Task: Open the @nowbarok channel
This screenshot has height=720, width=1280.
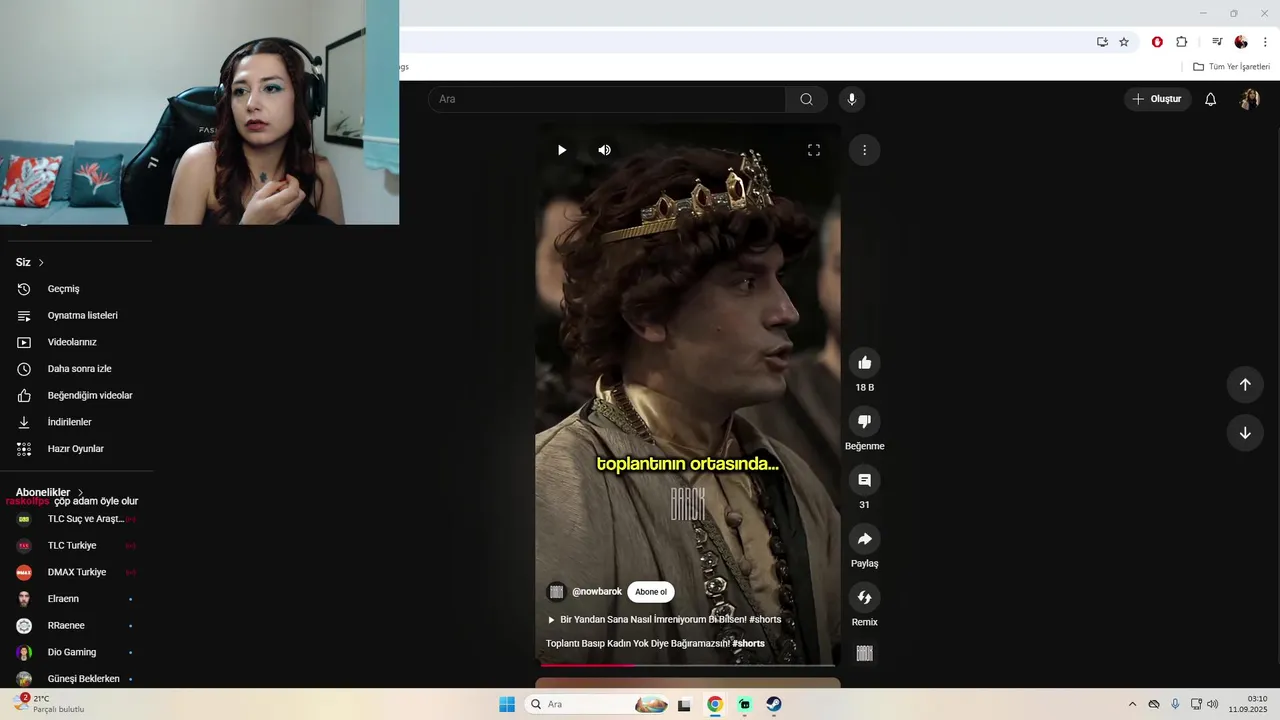Action: [597, 592]
